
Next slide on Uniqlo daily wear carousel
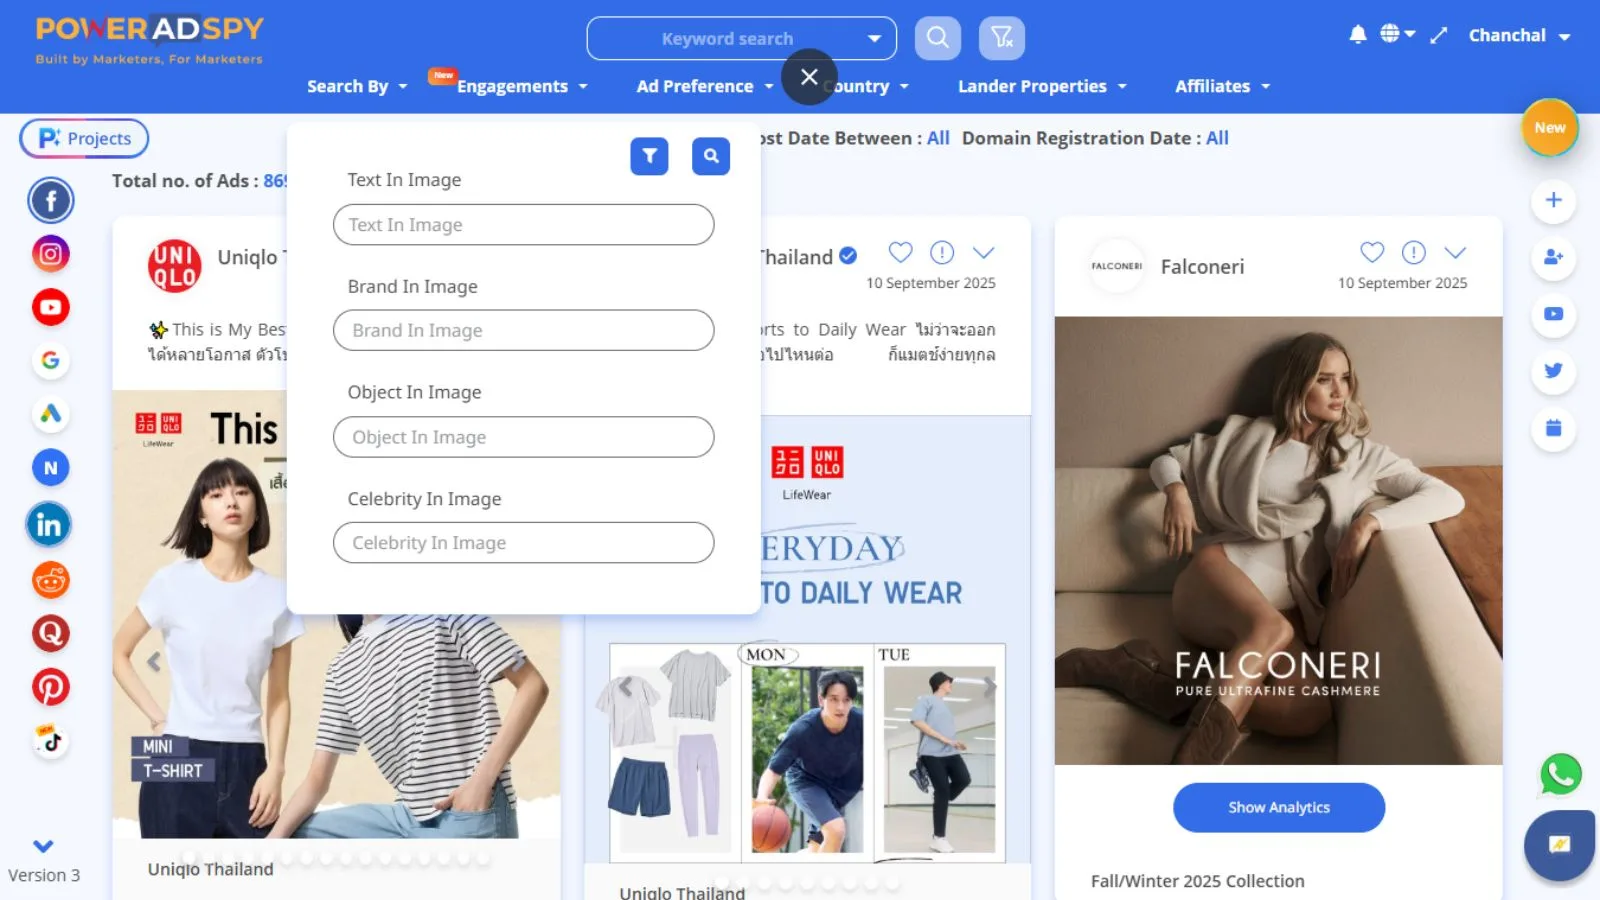[988, 687]
